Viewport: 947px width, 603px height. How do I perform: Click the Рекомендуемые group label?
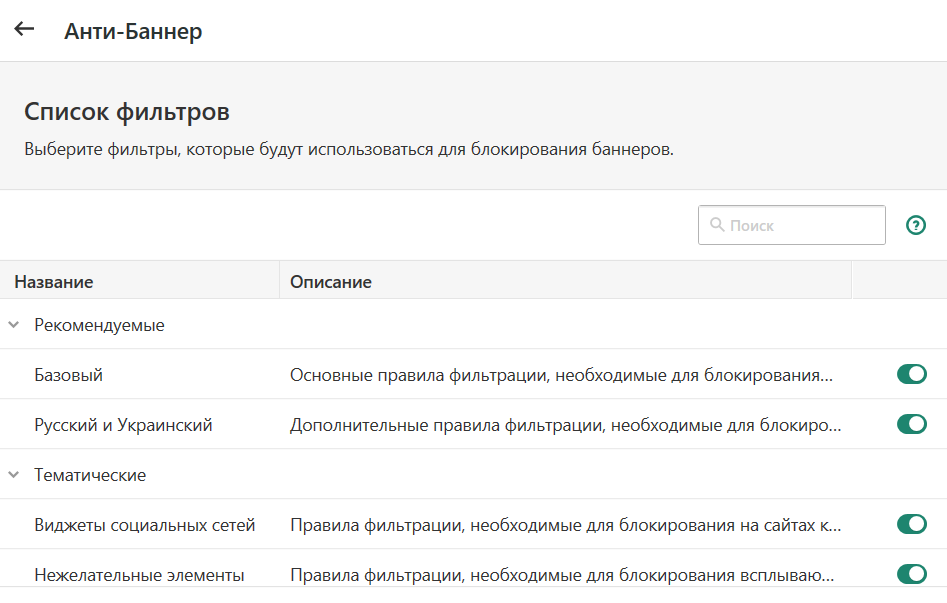pyautogui.click(x=99, y=325)
